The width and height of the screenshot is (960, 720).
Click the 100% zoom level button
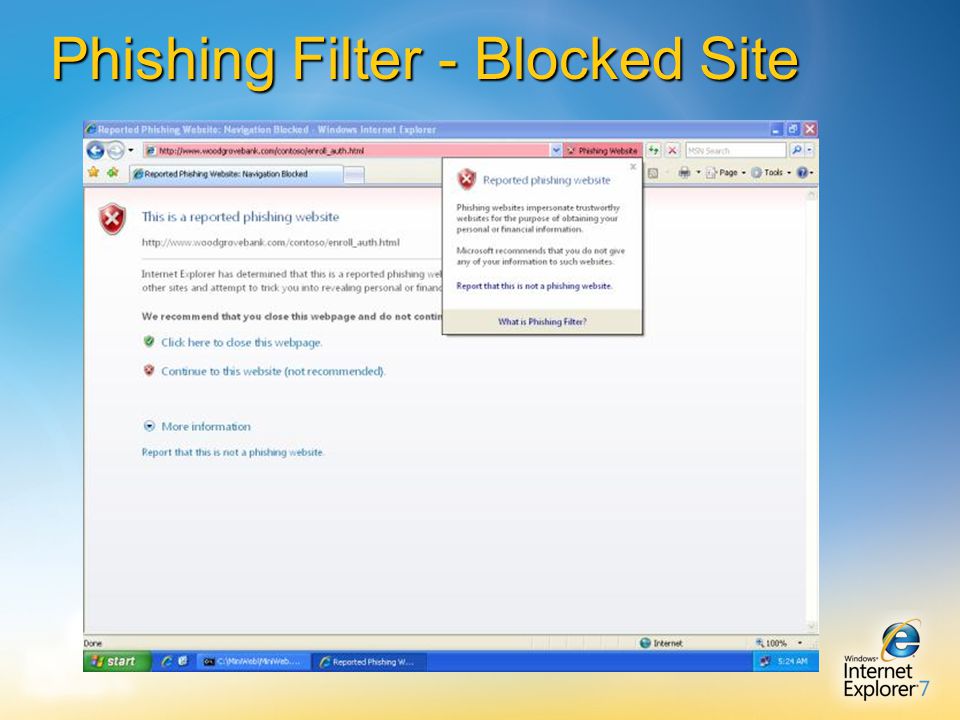[771, 643]
